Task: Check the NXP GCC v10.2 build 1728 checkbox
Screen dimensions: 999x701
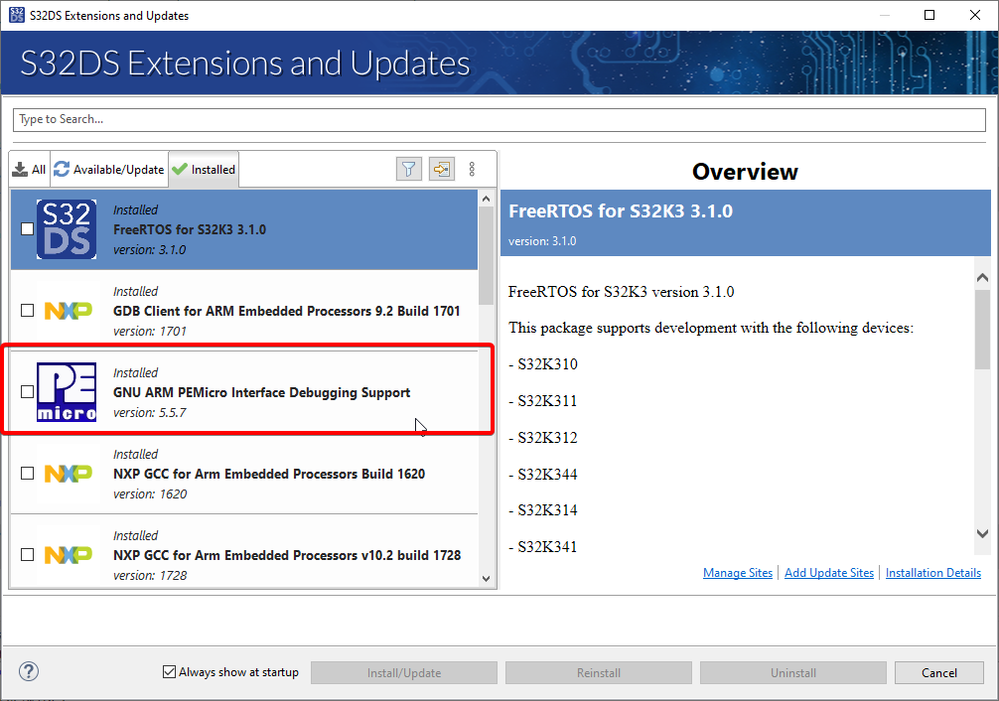Action: tap(27, 555)
